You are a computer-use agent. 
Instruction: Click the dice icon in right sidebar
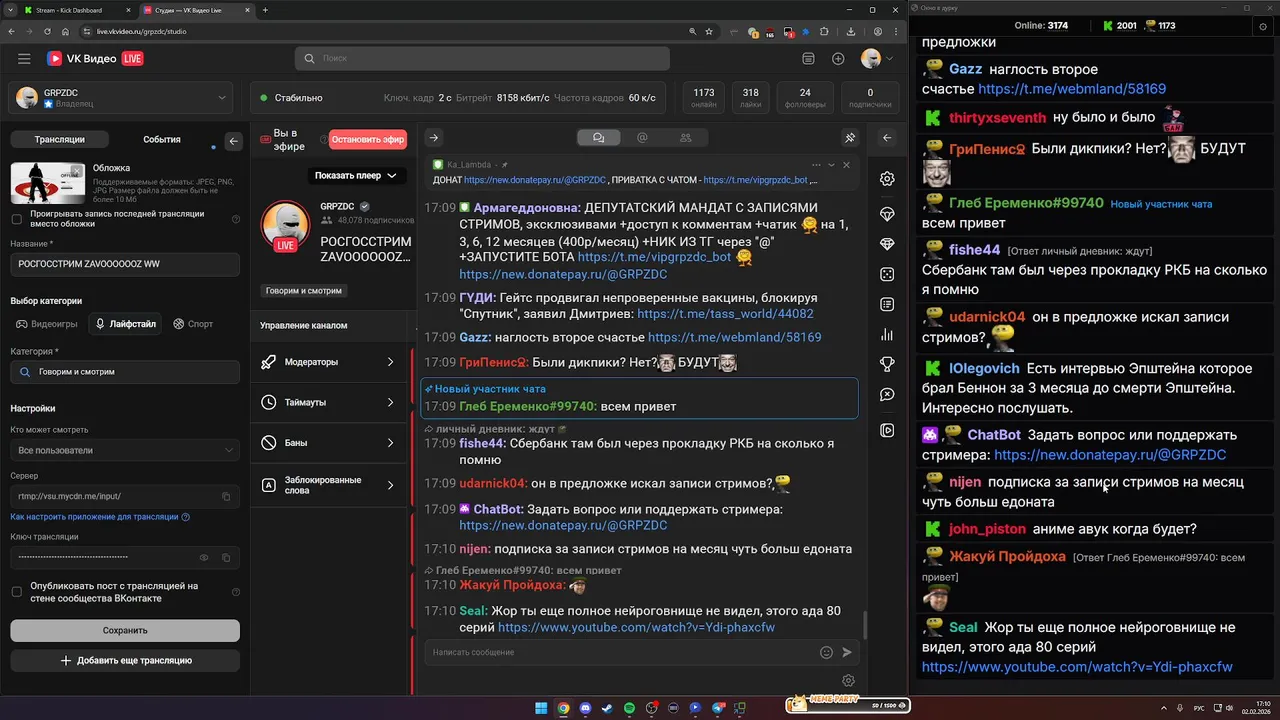(x=887, y=274)
